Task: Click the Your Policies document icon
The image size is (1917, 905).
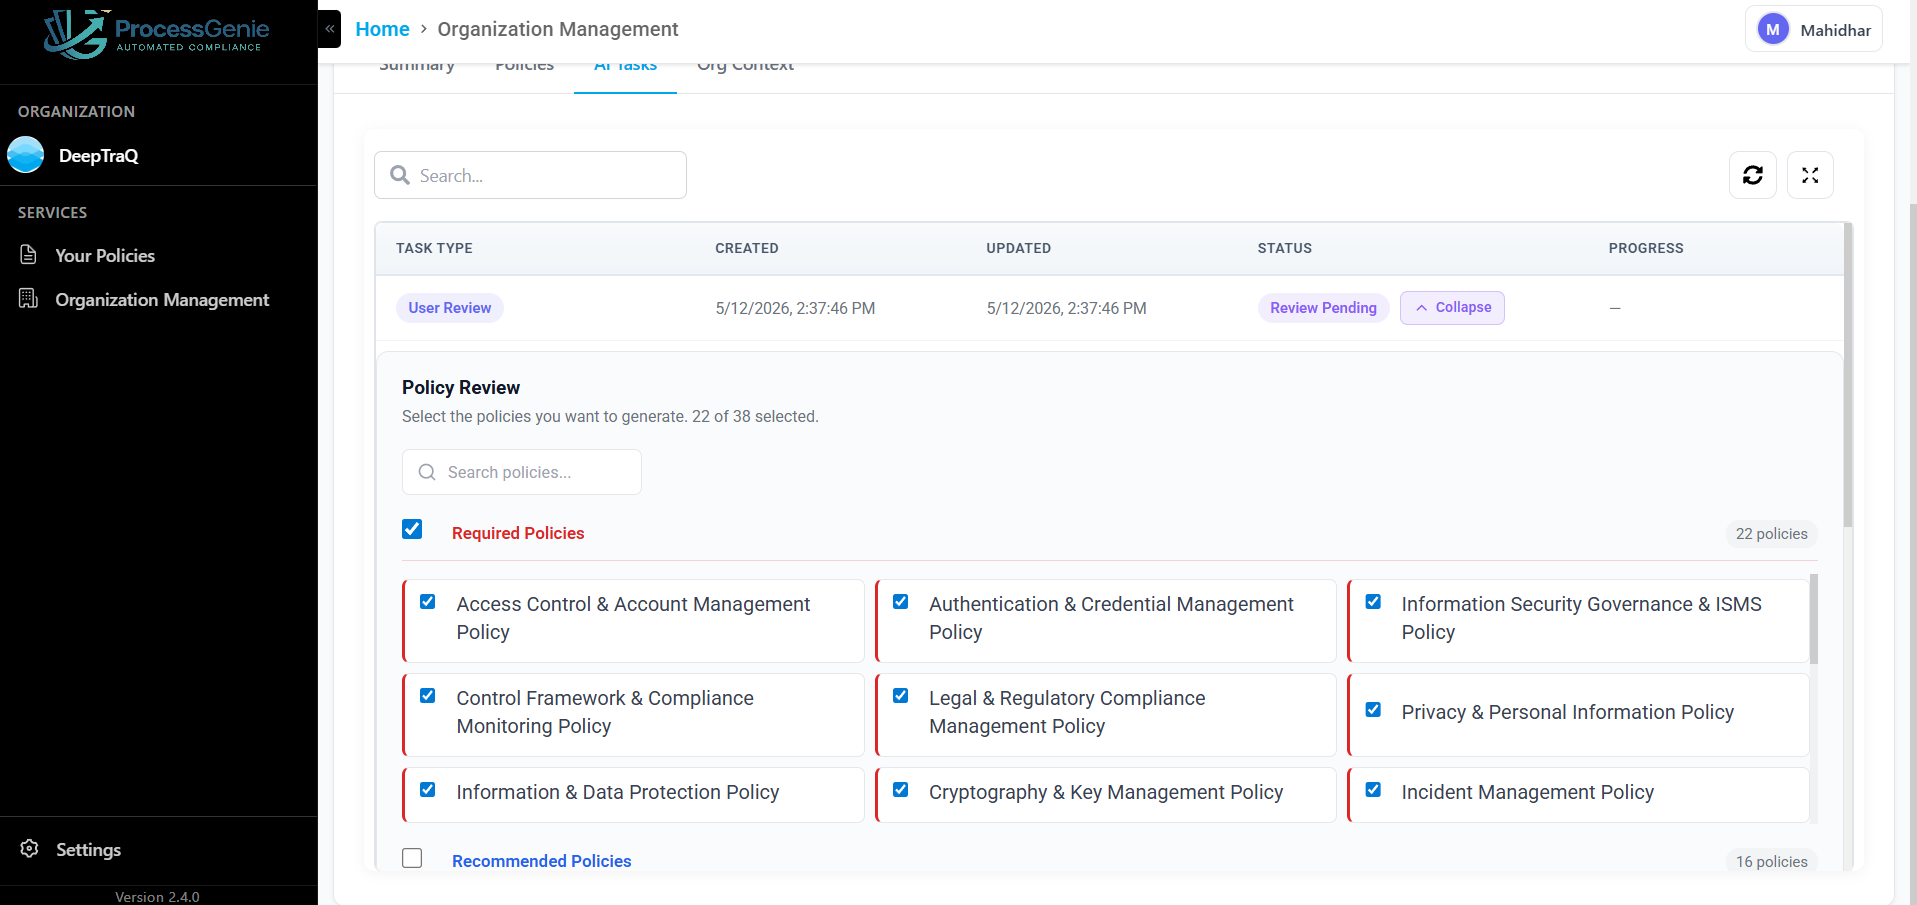Action: pos(29,255)
